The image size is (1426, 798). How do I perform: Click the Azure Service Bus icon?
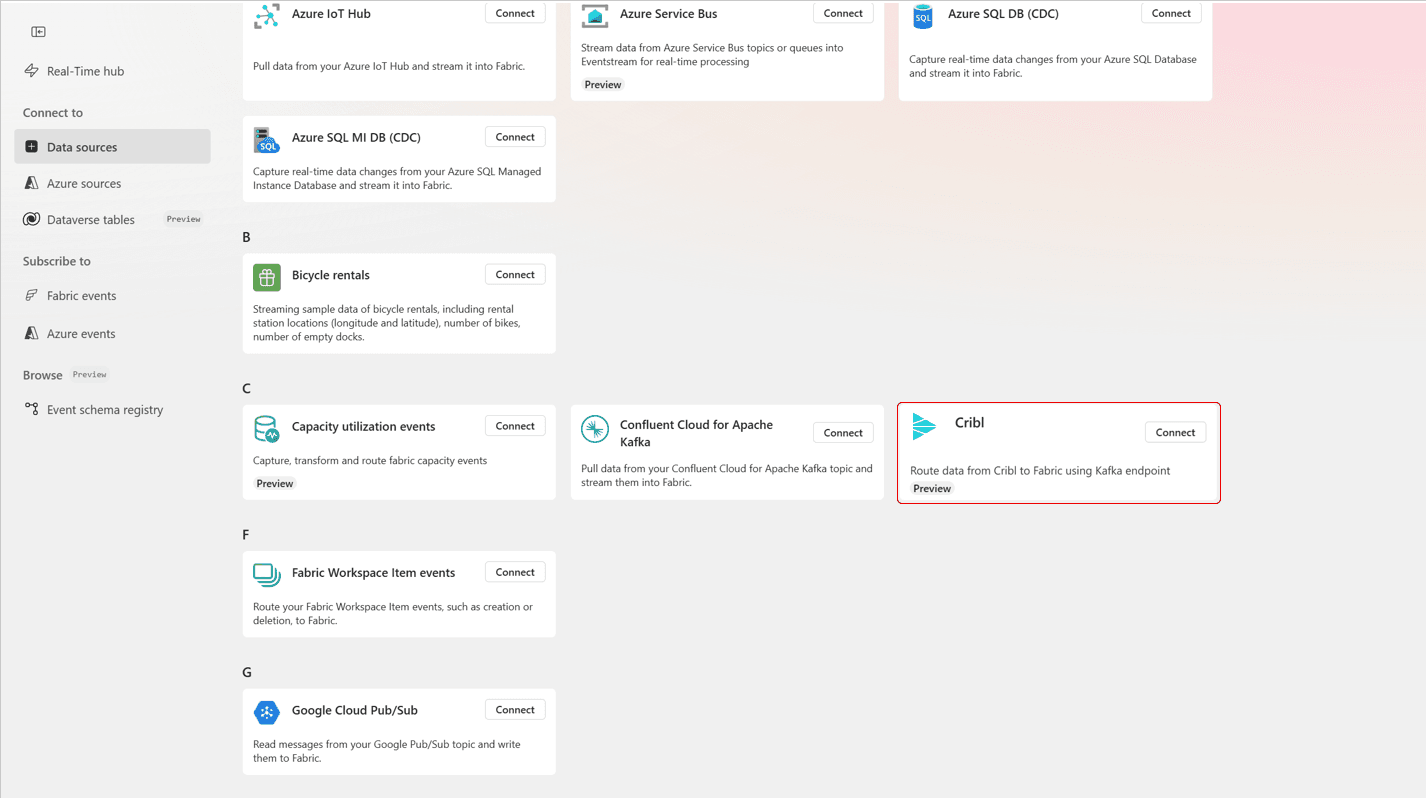[595, 16]
